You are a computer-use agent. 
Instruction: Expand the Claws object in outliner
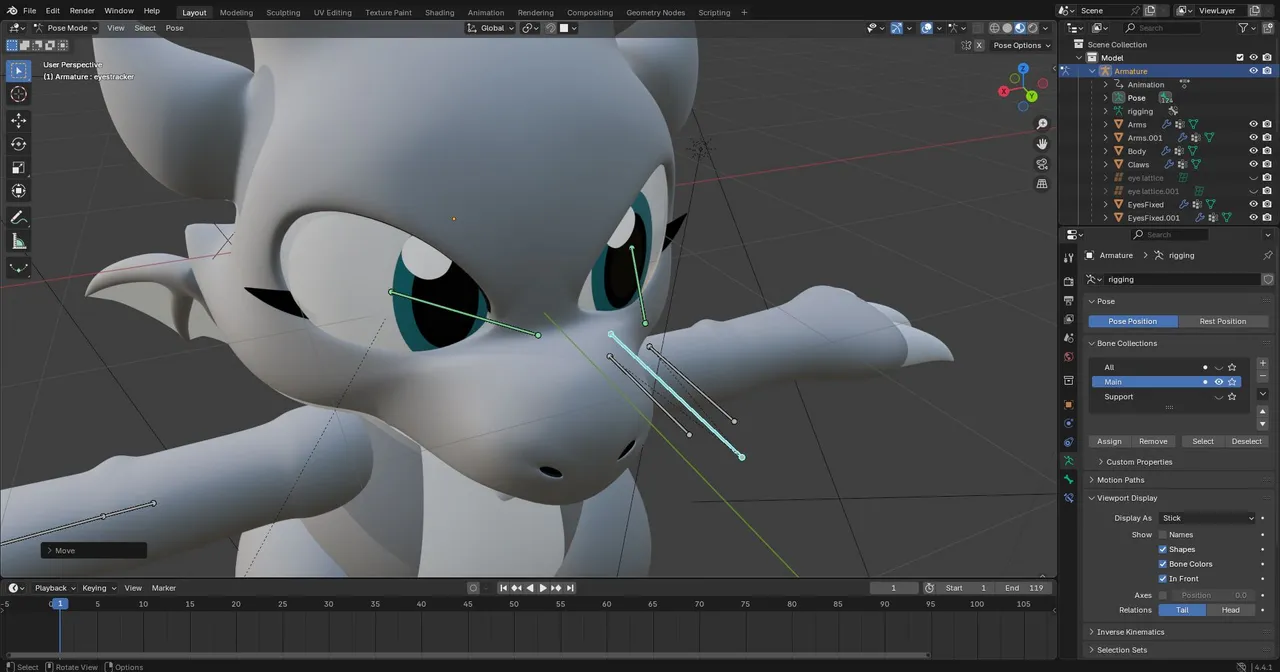pos(1105,165)
